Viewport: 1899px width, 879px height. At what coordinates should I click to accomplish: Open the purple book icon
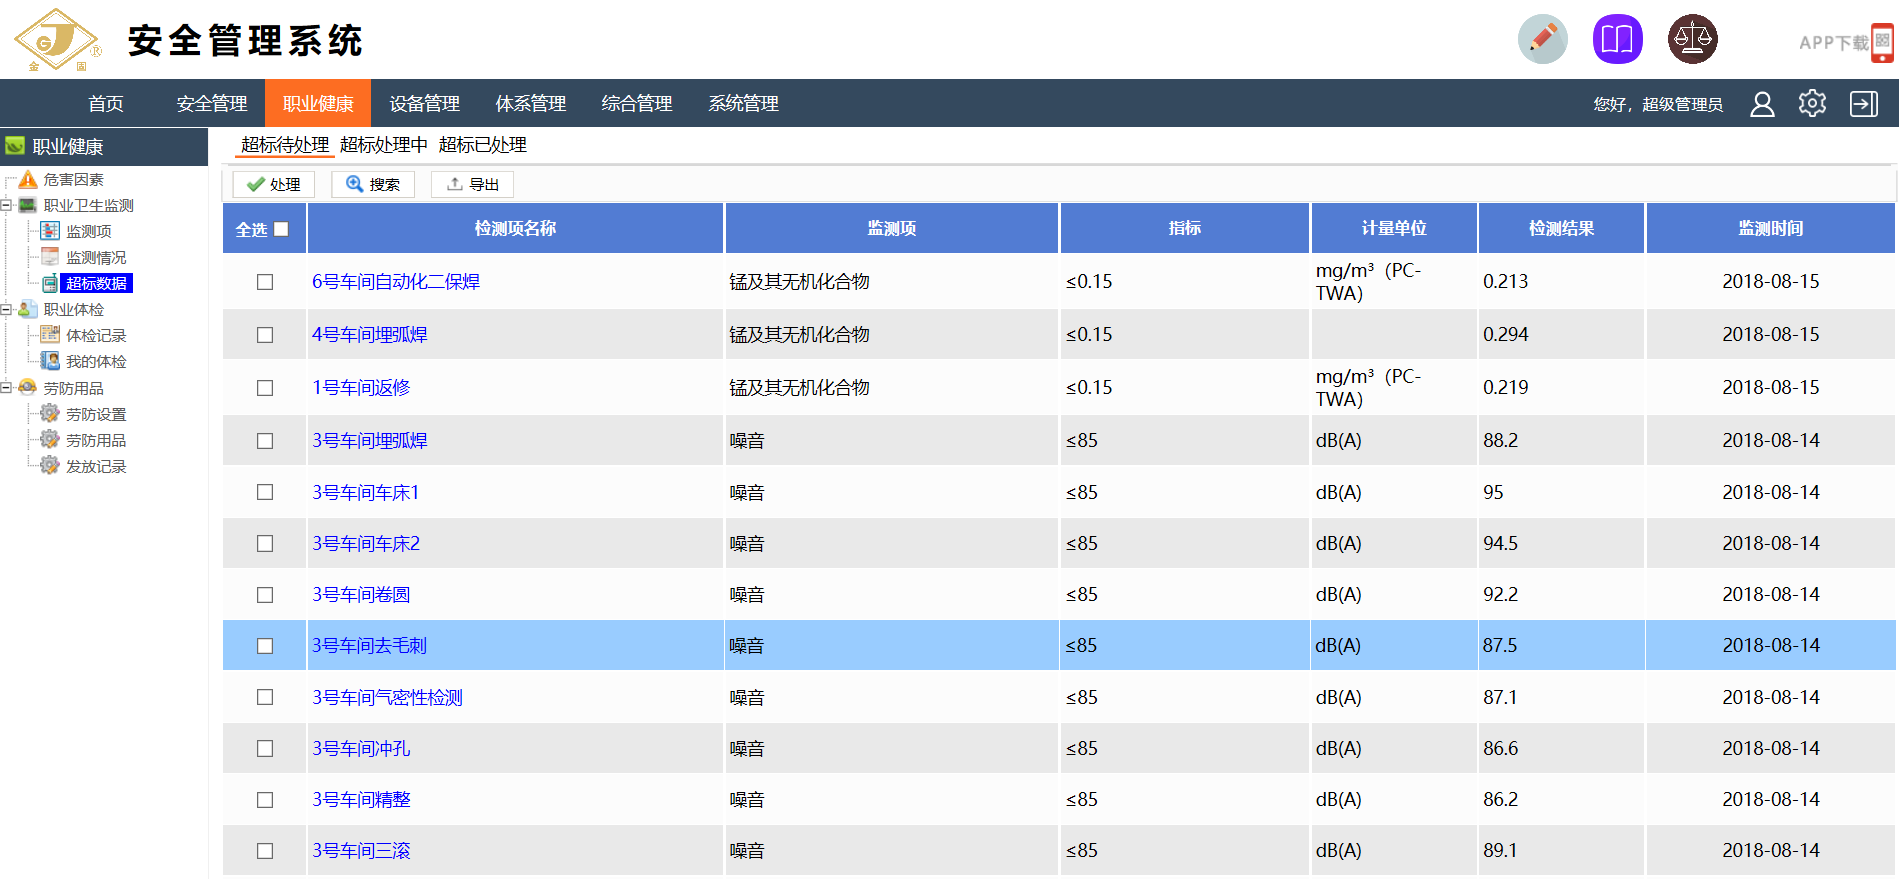[1617, 40]
